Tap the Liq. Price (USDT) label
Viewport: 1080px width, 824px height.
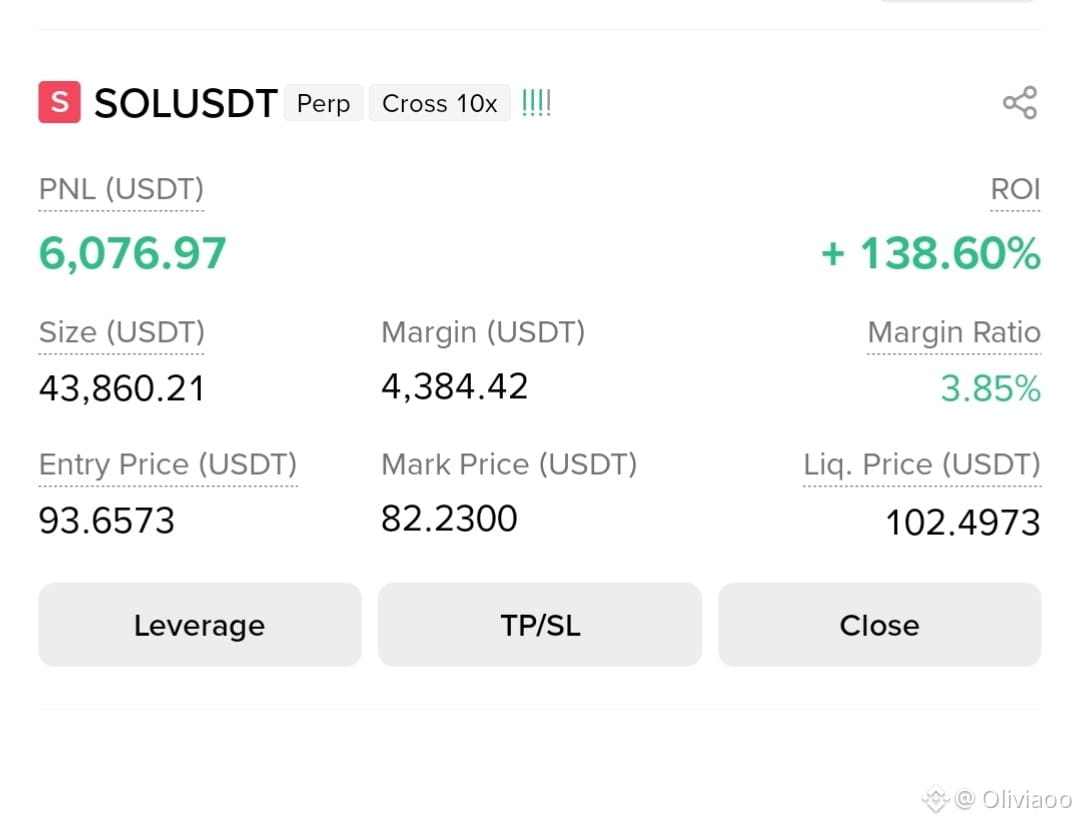coord(922,464)
